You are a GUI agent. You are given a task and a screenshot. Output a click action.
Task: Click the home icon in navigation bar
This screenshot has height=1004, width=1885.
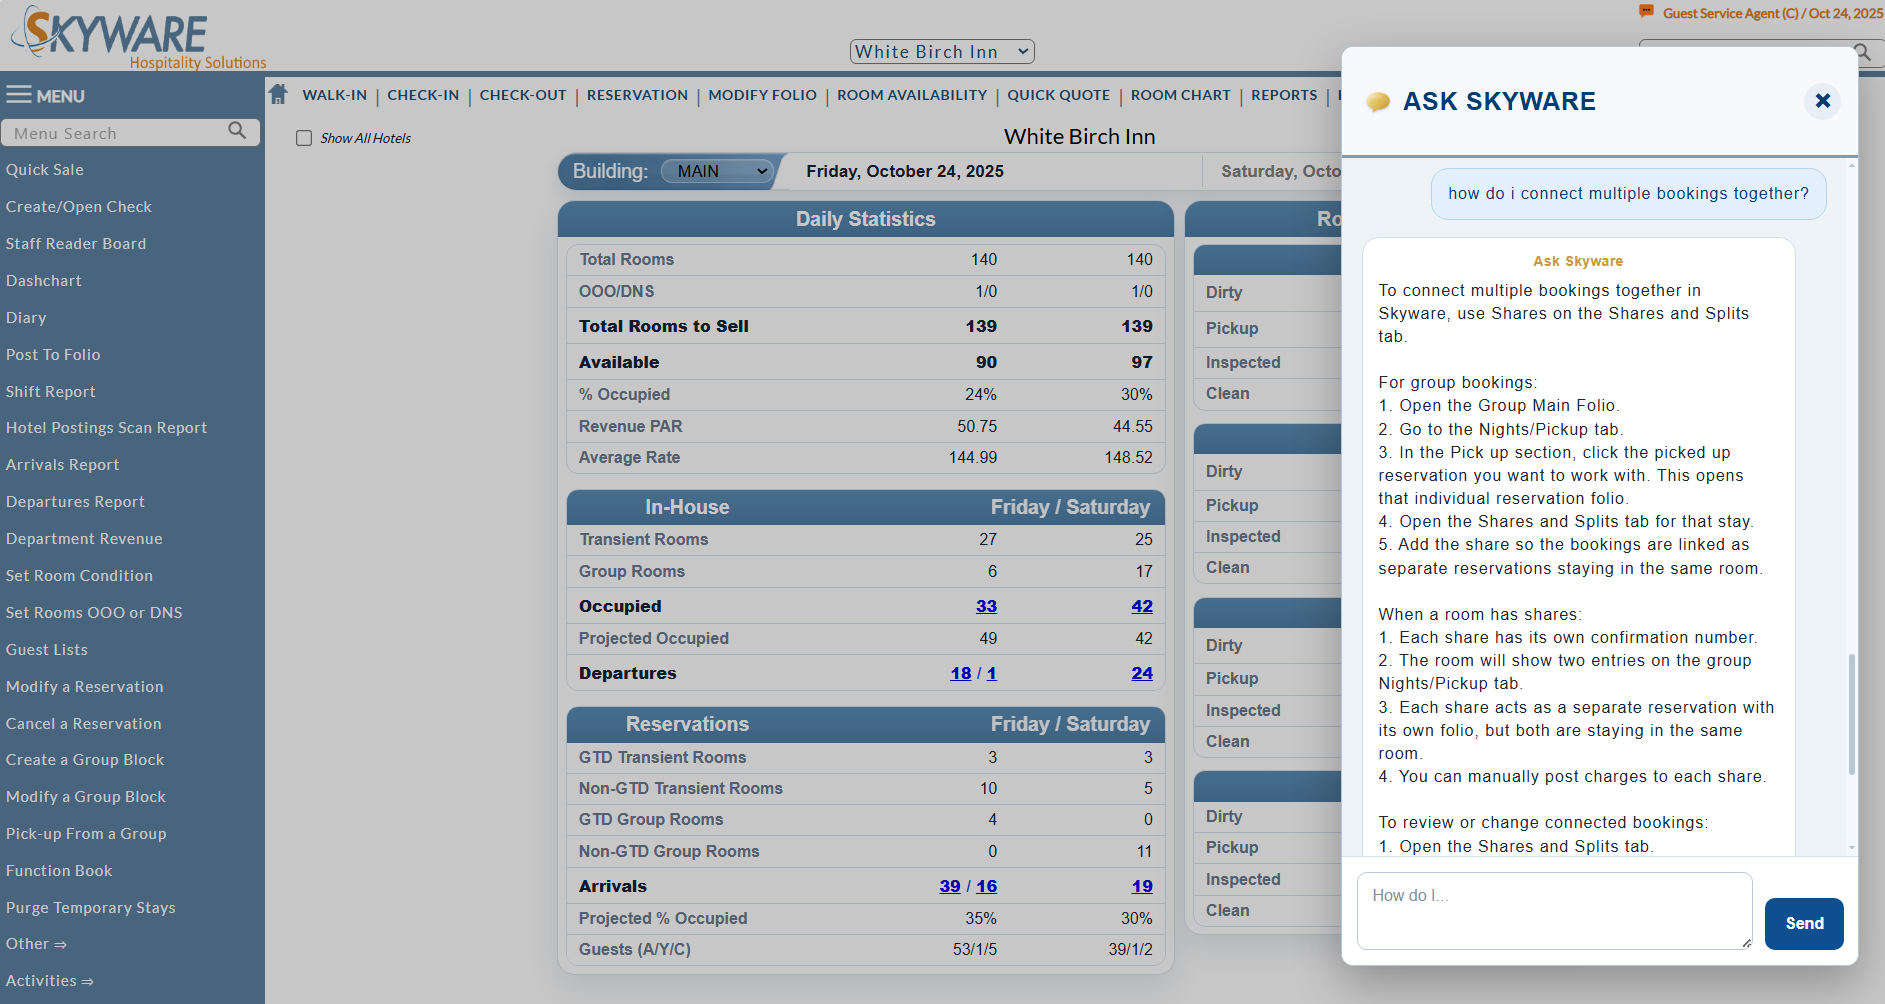pyautogui.click(x=279, y=94)
